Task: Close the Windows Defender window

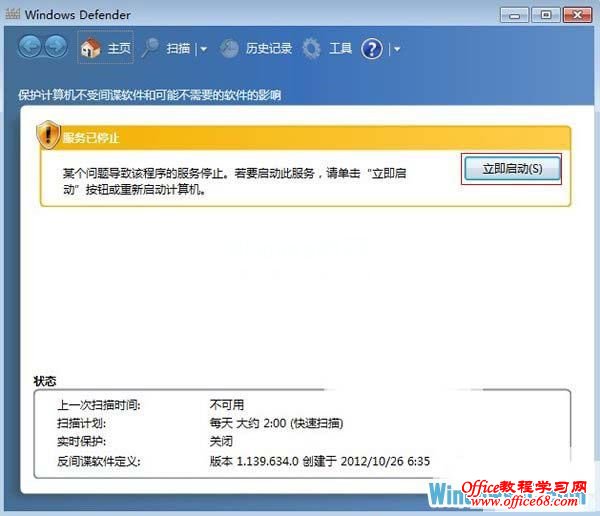Action: coord(577,15)
